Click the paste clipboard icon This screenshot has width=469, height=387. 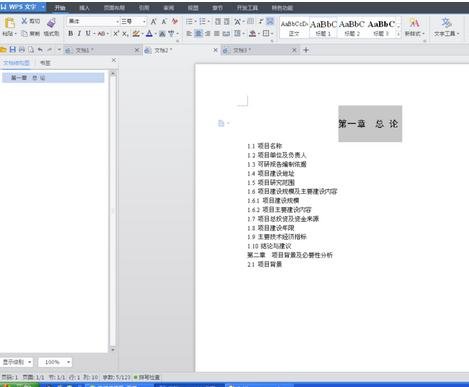[9, 23]
